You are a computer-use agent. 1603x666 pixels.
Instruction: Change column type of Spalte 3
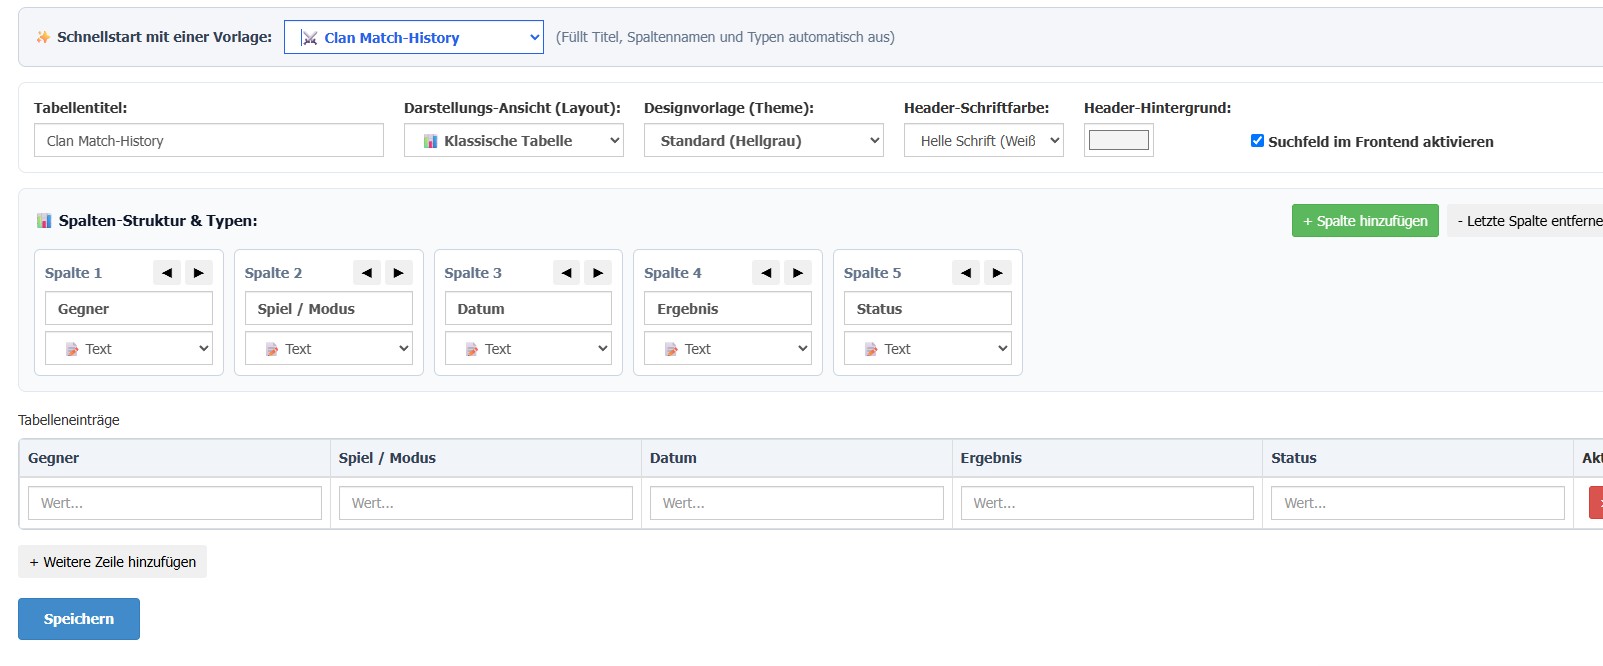[528, 348]
